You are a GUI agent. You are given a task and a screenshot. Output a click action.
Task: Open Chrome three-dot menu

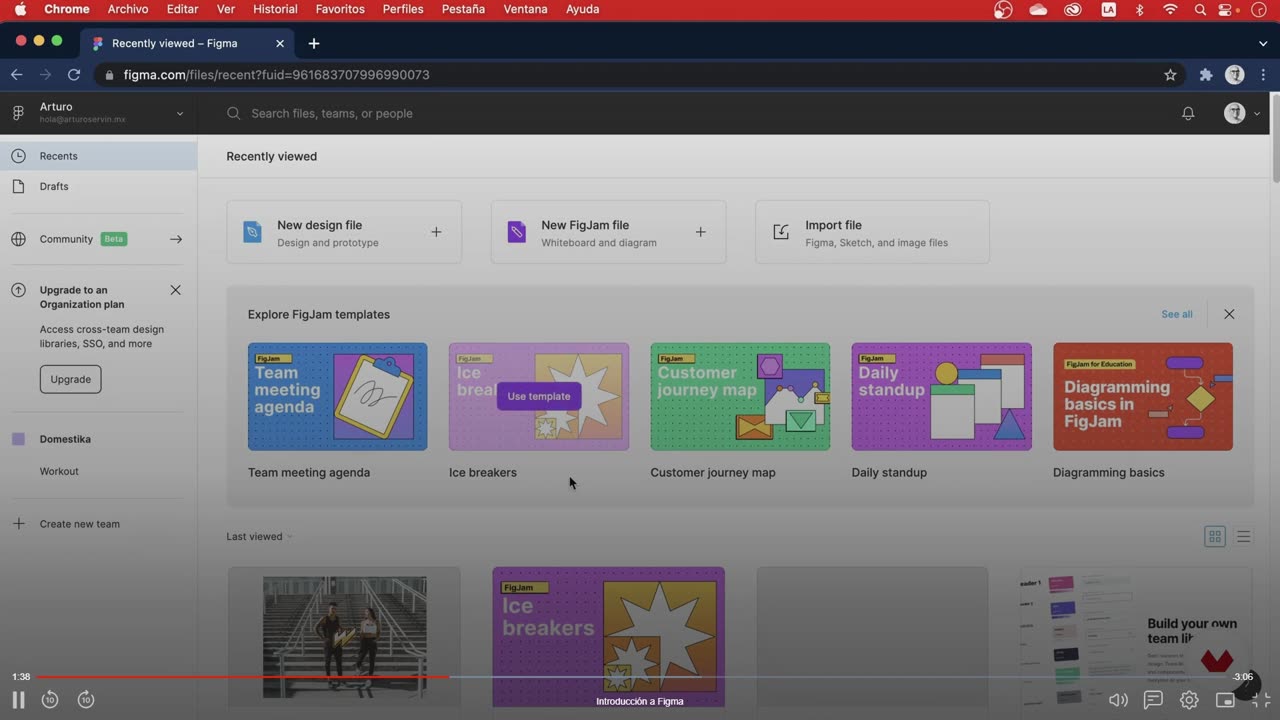pyautogui.click(x=1264, y=75)
